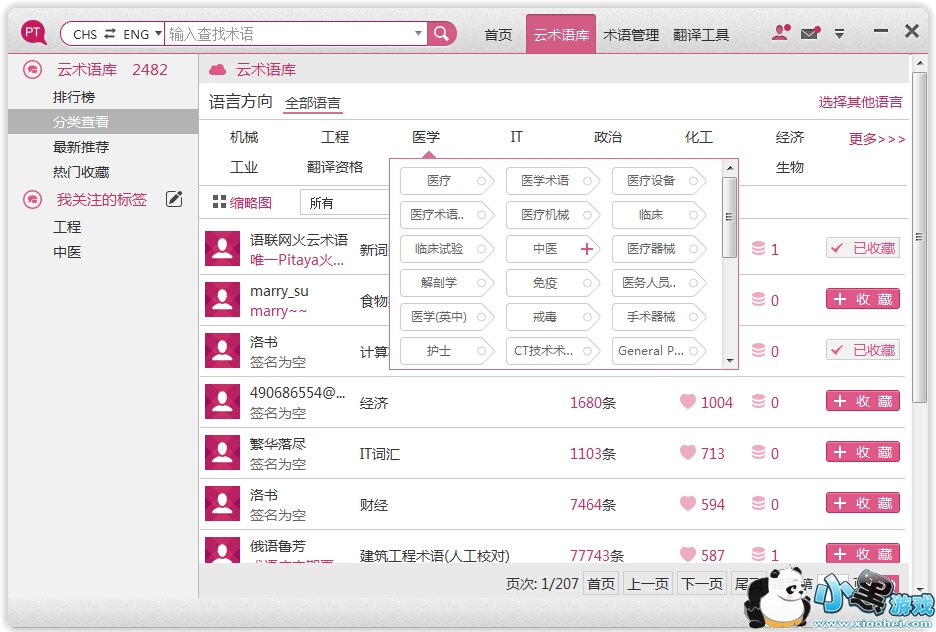The height and width of the screenshot is (632, 936).
Task: Click the tag popup vertical scrollbar
Action: tap(729, 205)
